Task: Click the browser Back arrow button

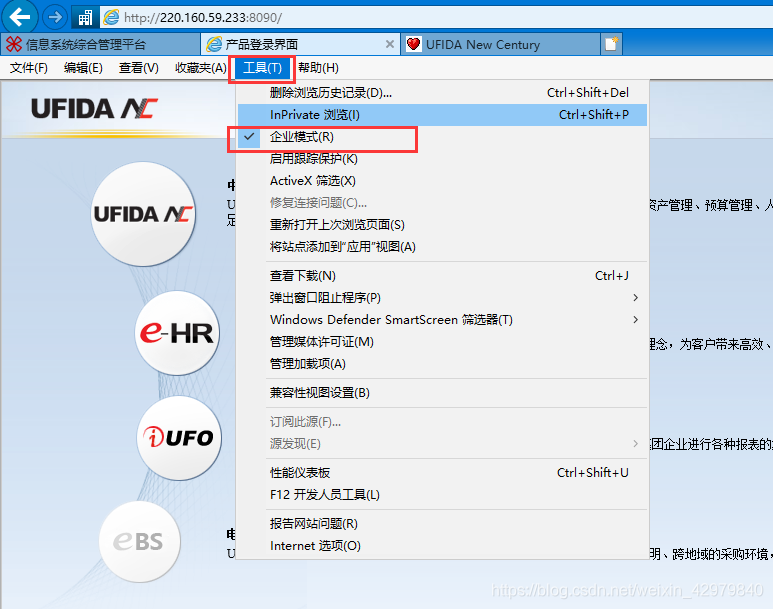Action: tap(20, 18)
